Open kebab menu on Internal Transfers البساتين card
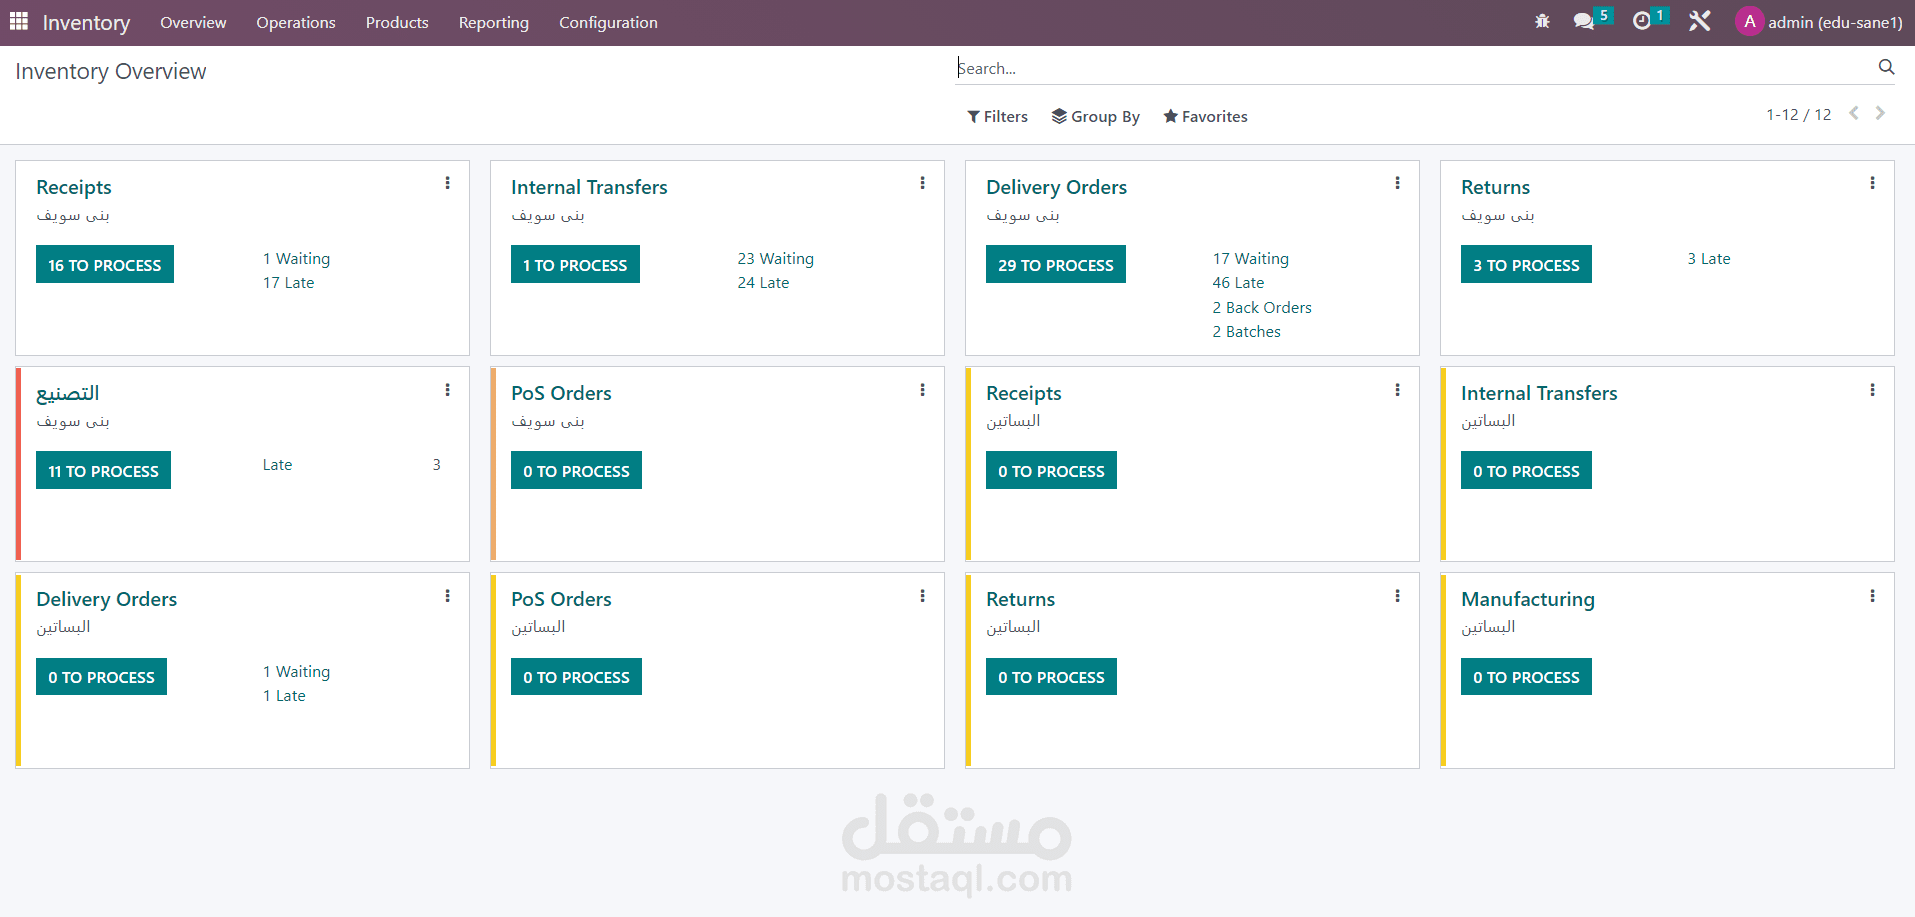The image size is (1915, 917). [1872, 390]
